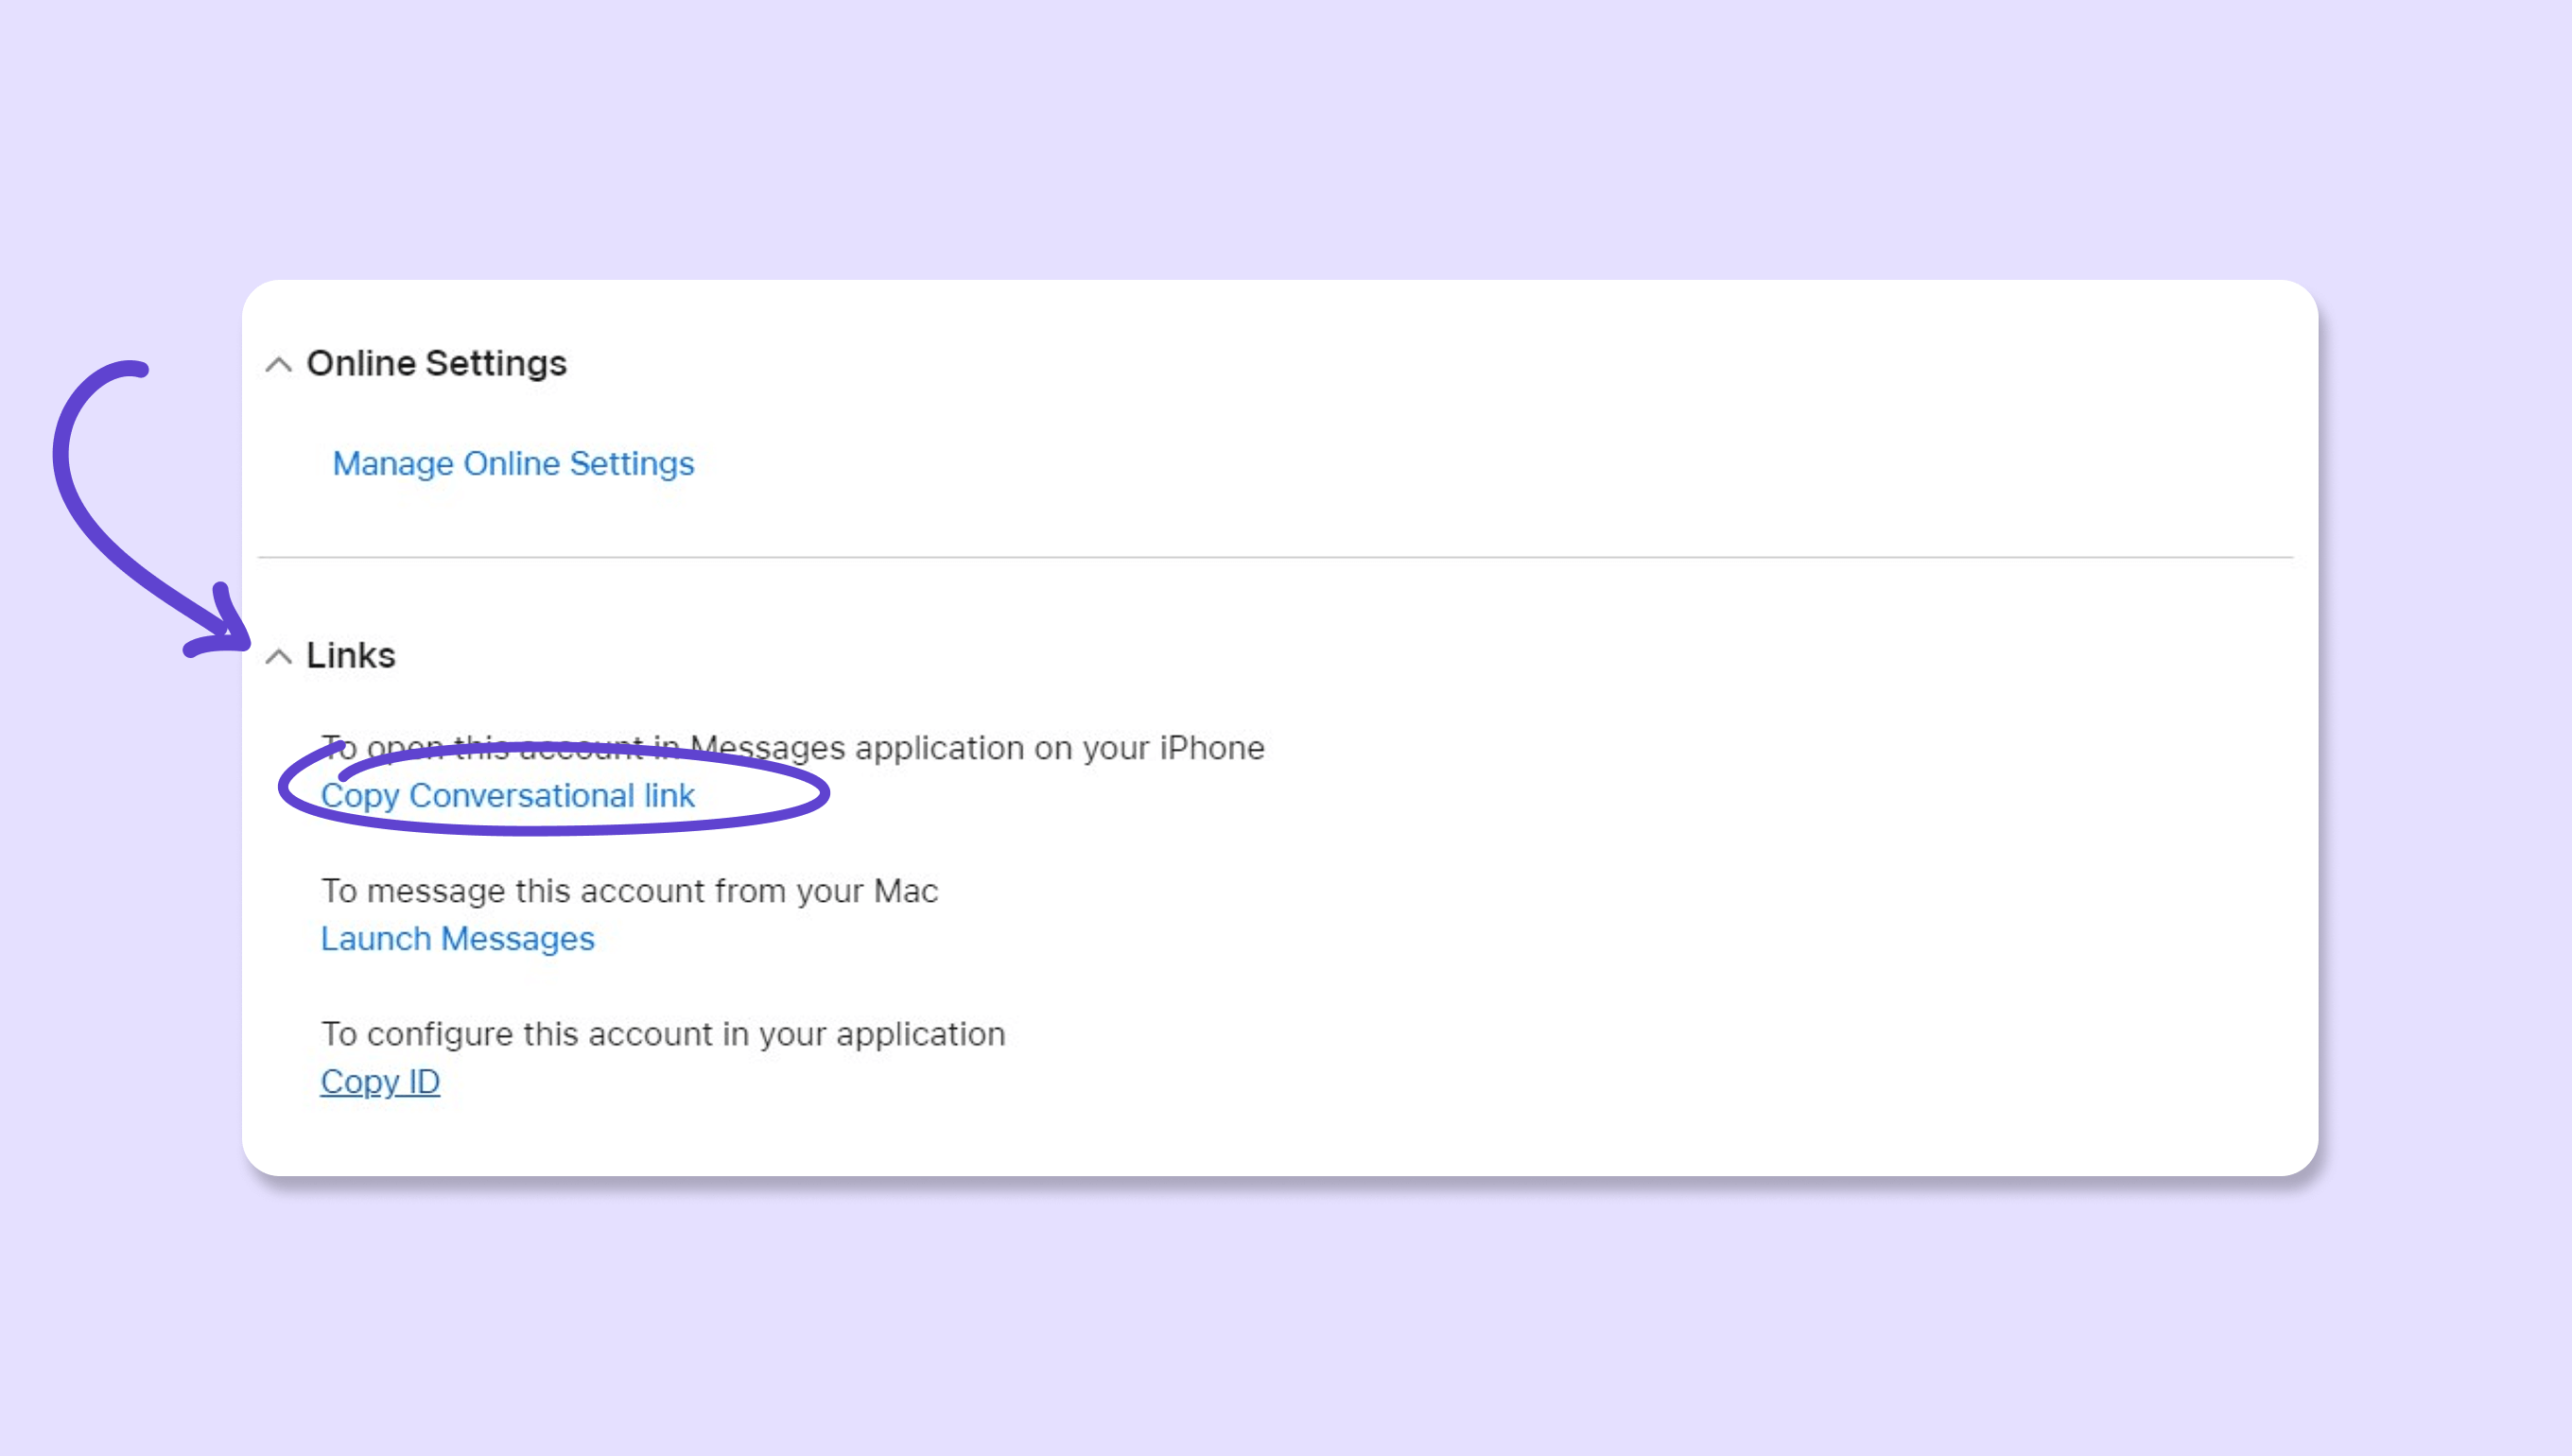This screenshot has width=2572, height=1456.
Task: Click the horizontal divider between sections
Action: click(x=1275, y=557)
